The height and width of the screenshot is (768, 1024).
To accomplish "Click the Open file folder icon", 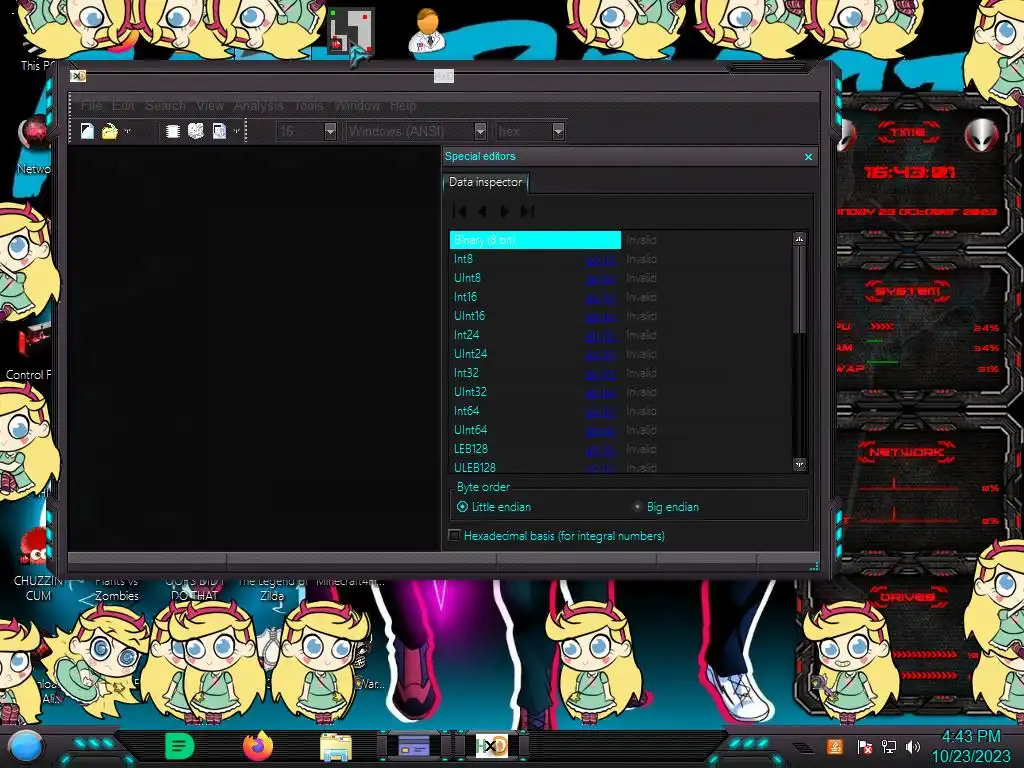I will [110, 131].
